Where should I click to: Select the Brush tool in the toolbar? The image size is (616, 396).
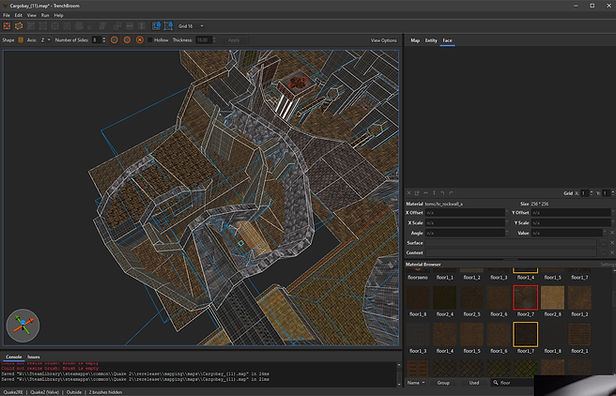(x=7, y=26)
